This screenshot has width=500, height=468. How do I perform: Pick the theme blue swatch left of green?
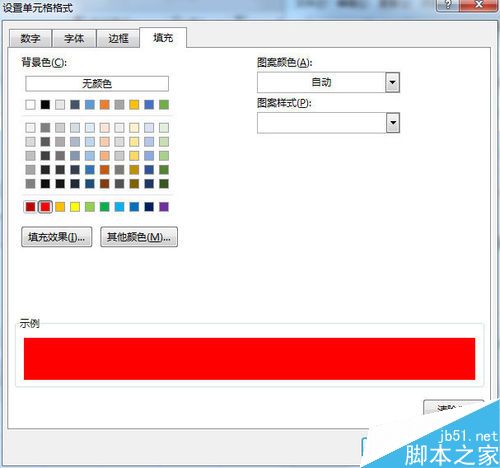(x=149, y=105)
